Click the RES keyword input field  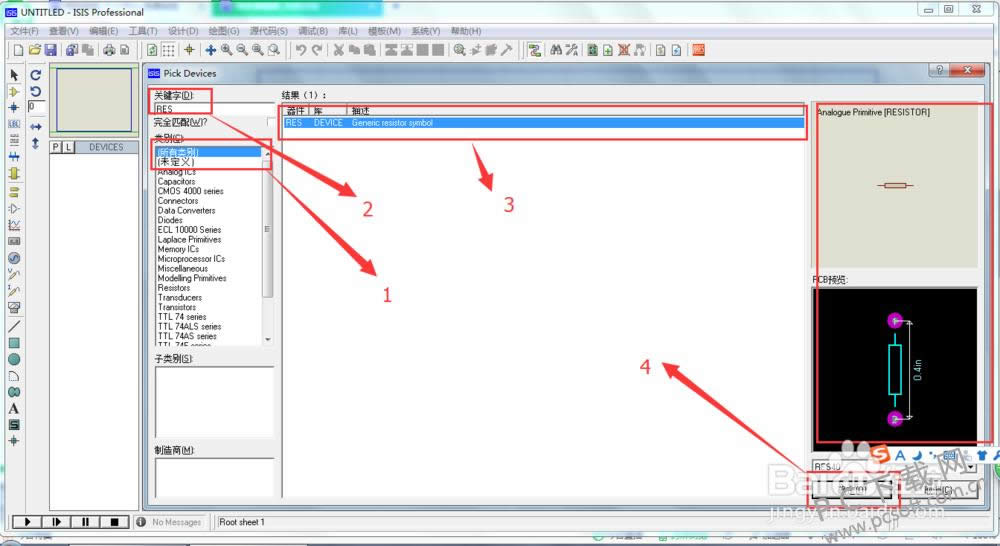(212, 108)
